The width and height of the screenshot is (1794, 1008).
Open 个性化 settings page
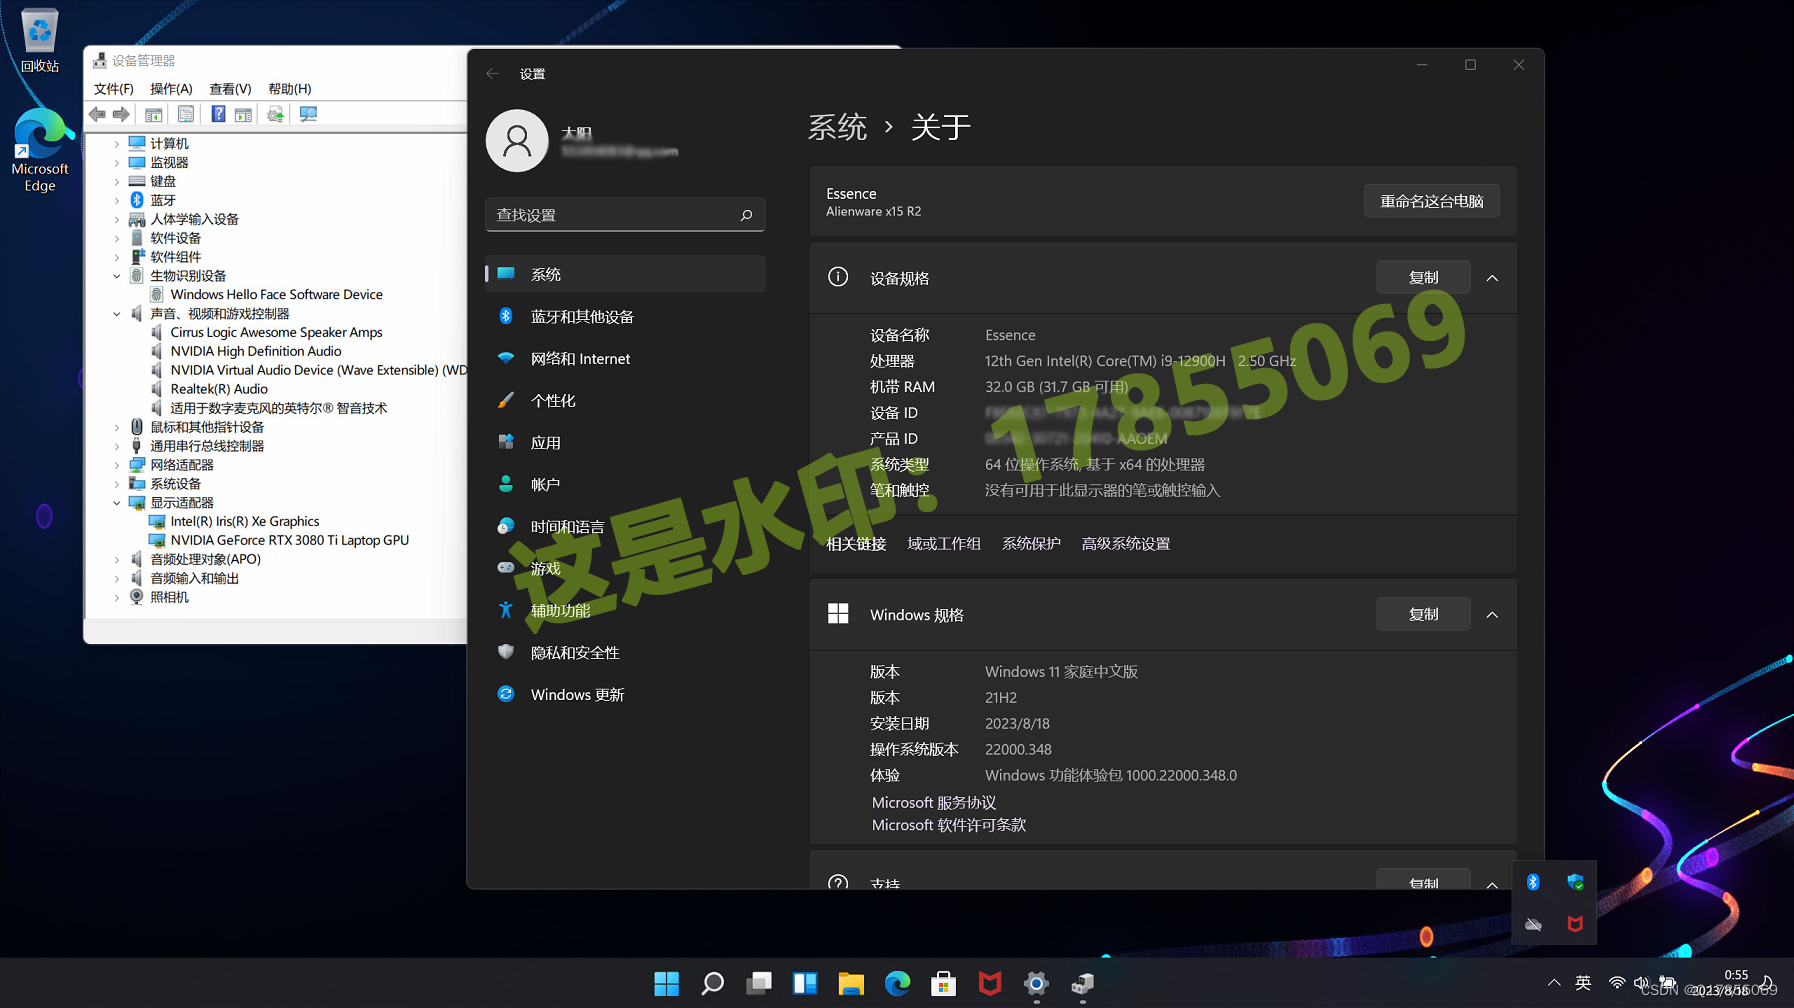point(625,401)
